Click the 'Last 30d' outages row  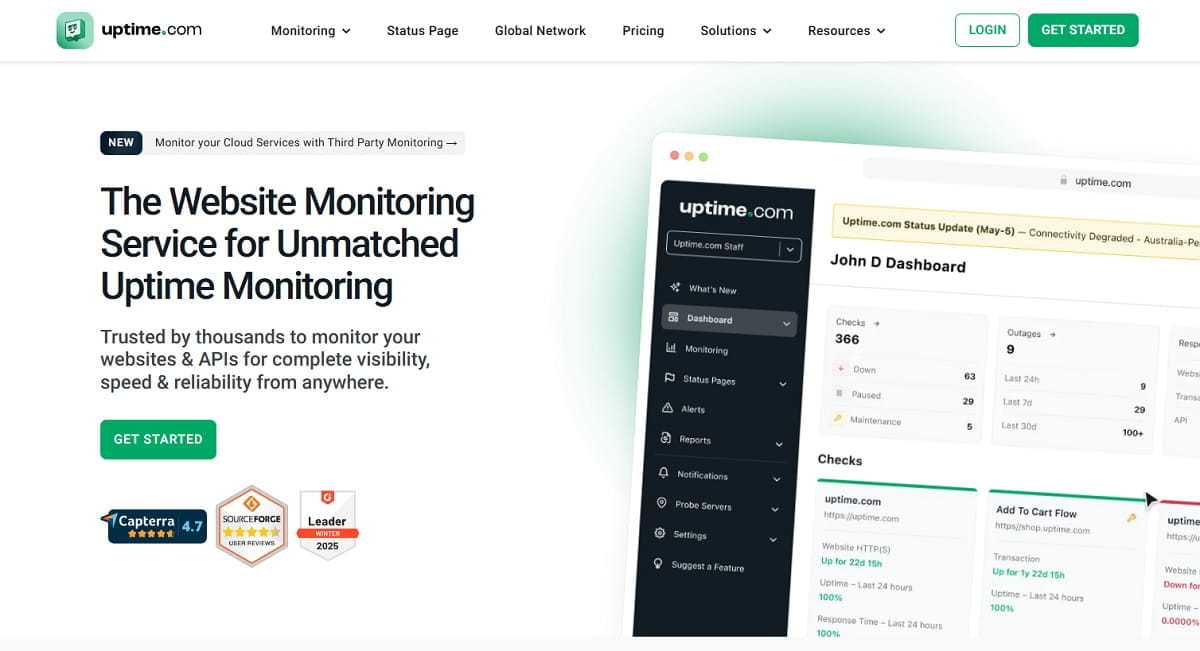[1072, 429]
